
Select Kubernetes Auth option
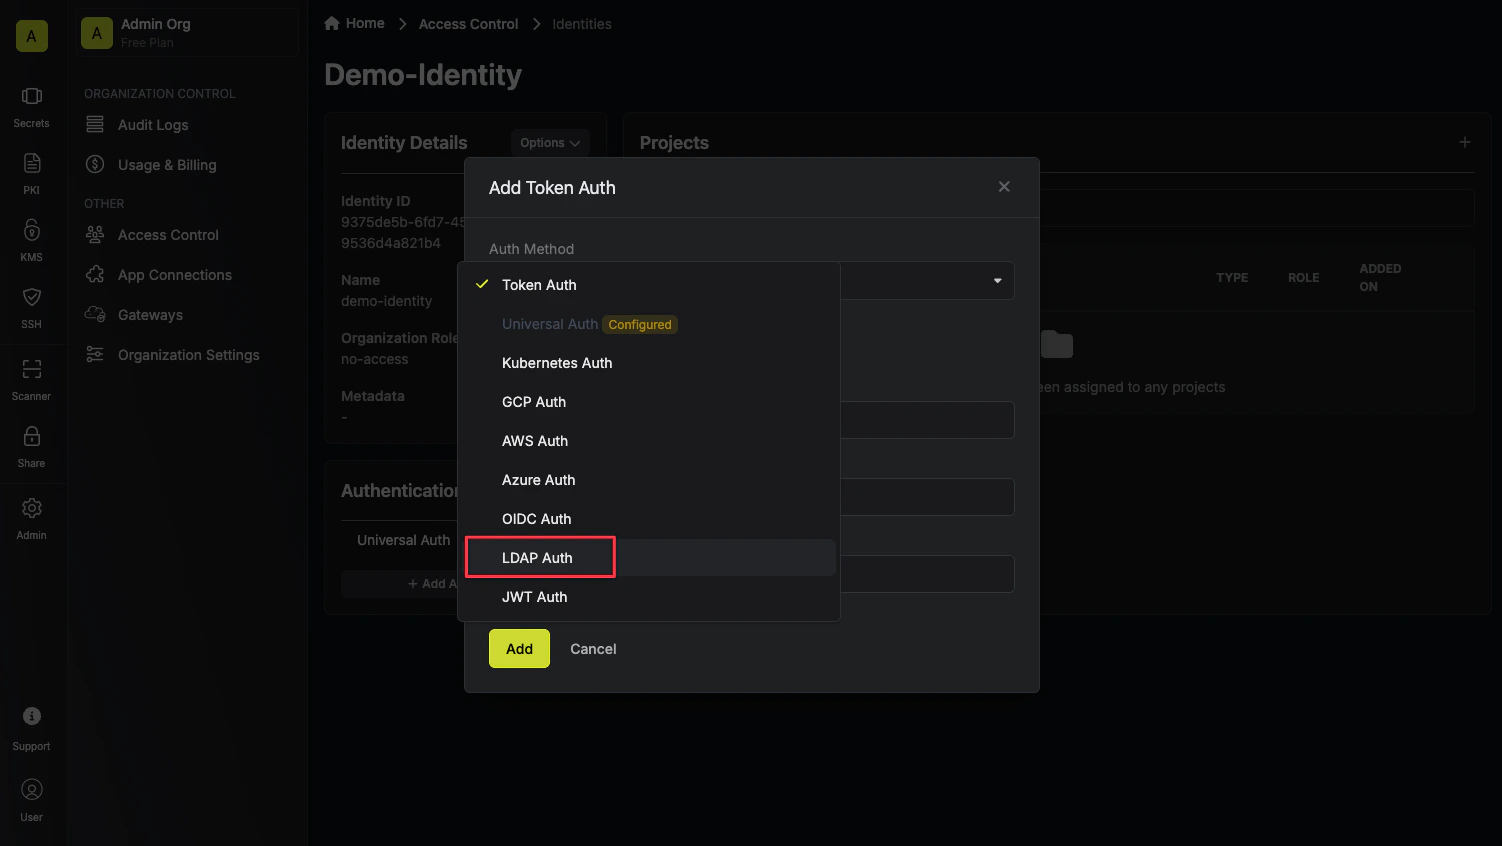pyautogui.click(x=648, y=363)
